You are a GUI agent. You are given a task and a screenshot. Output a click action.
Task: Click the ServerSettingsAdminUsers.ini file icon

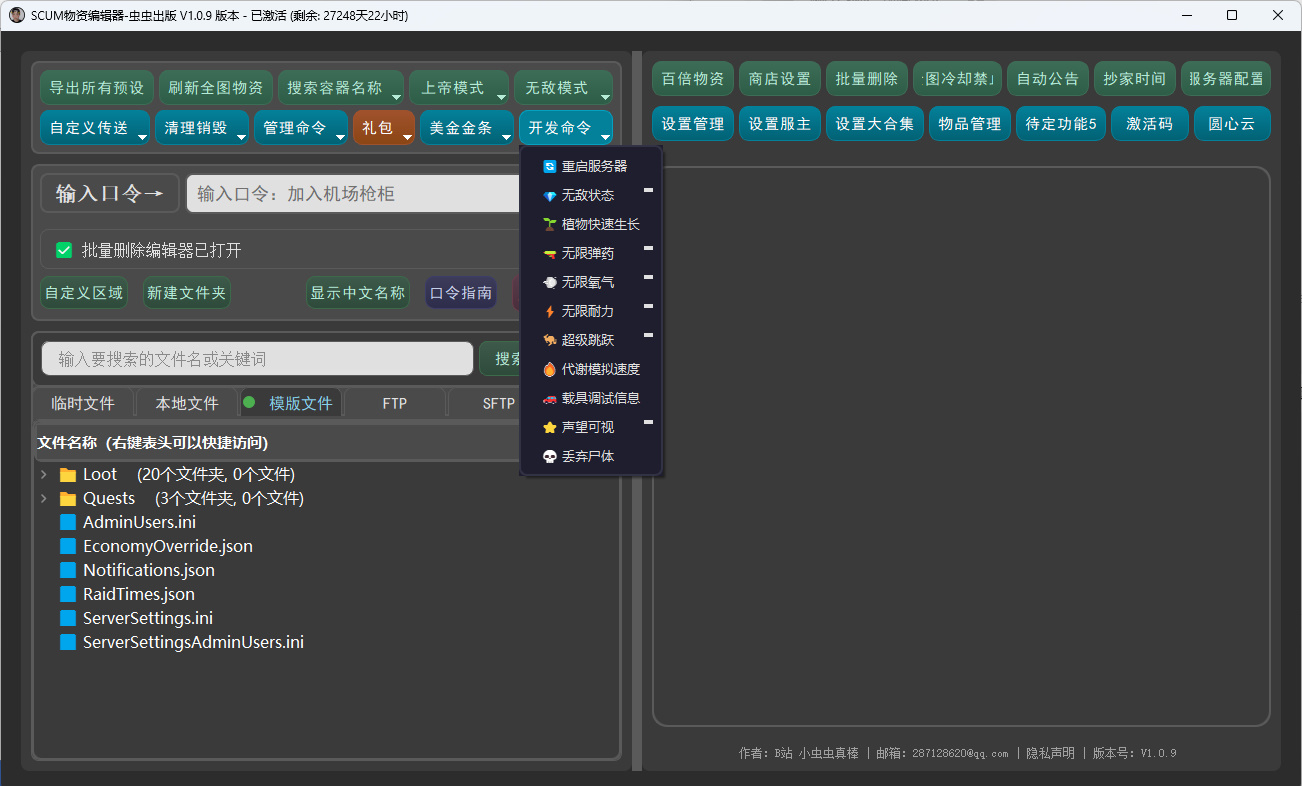(x=68, y=642)
